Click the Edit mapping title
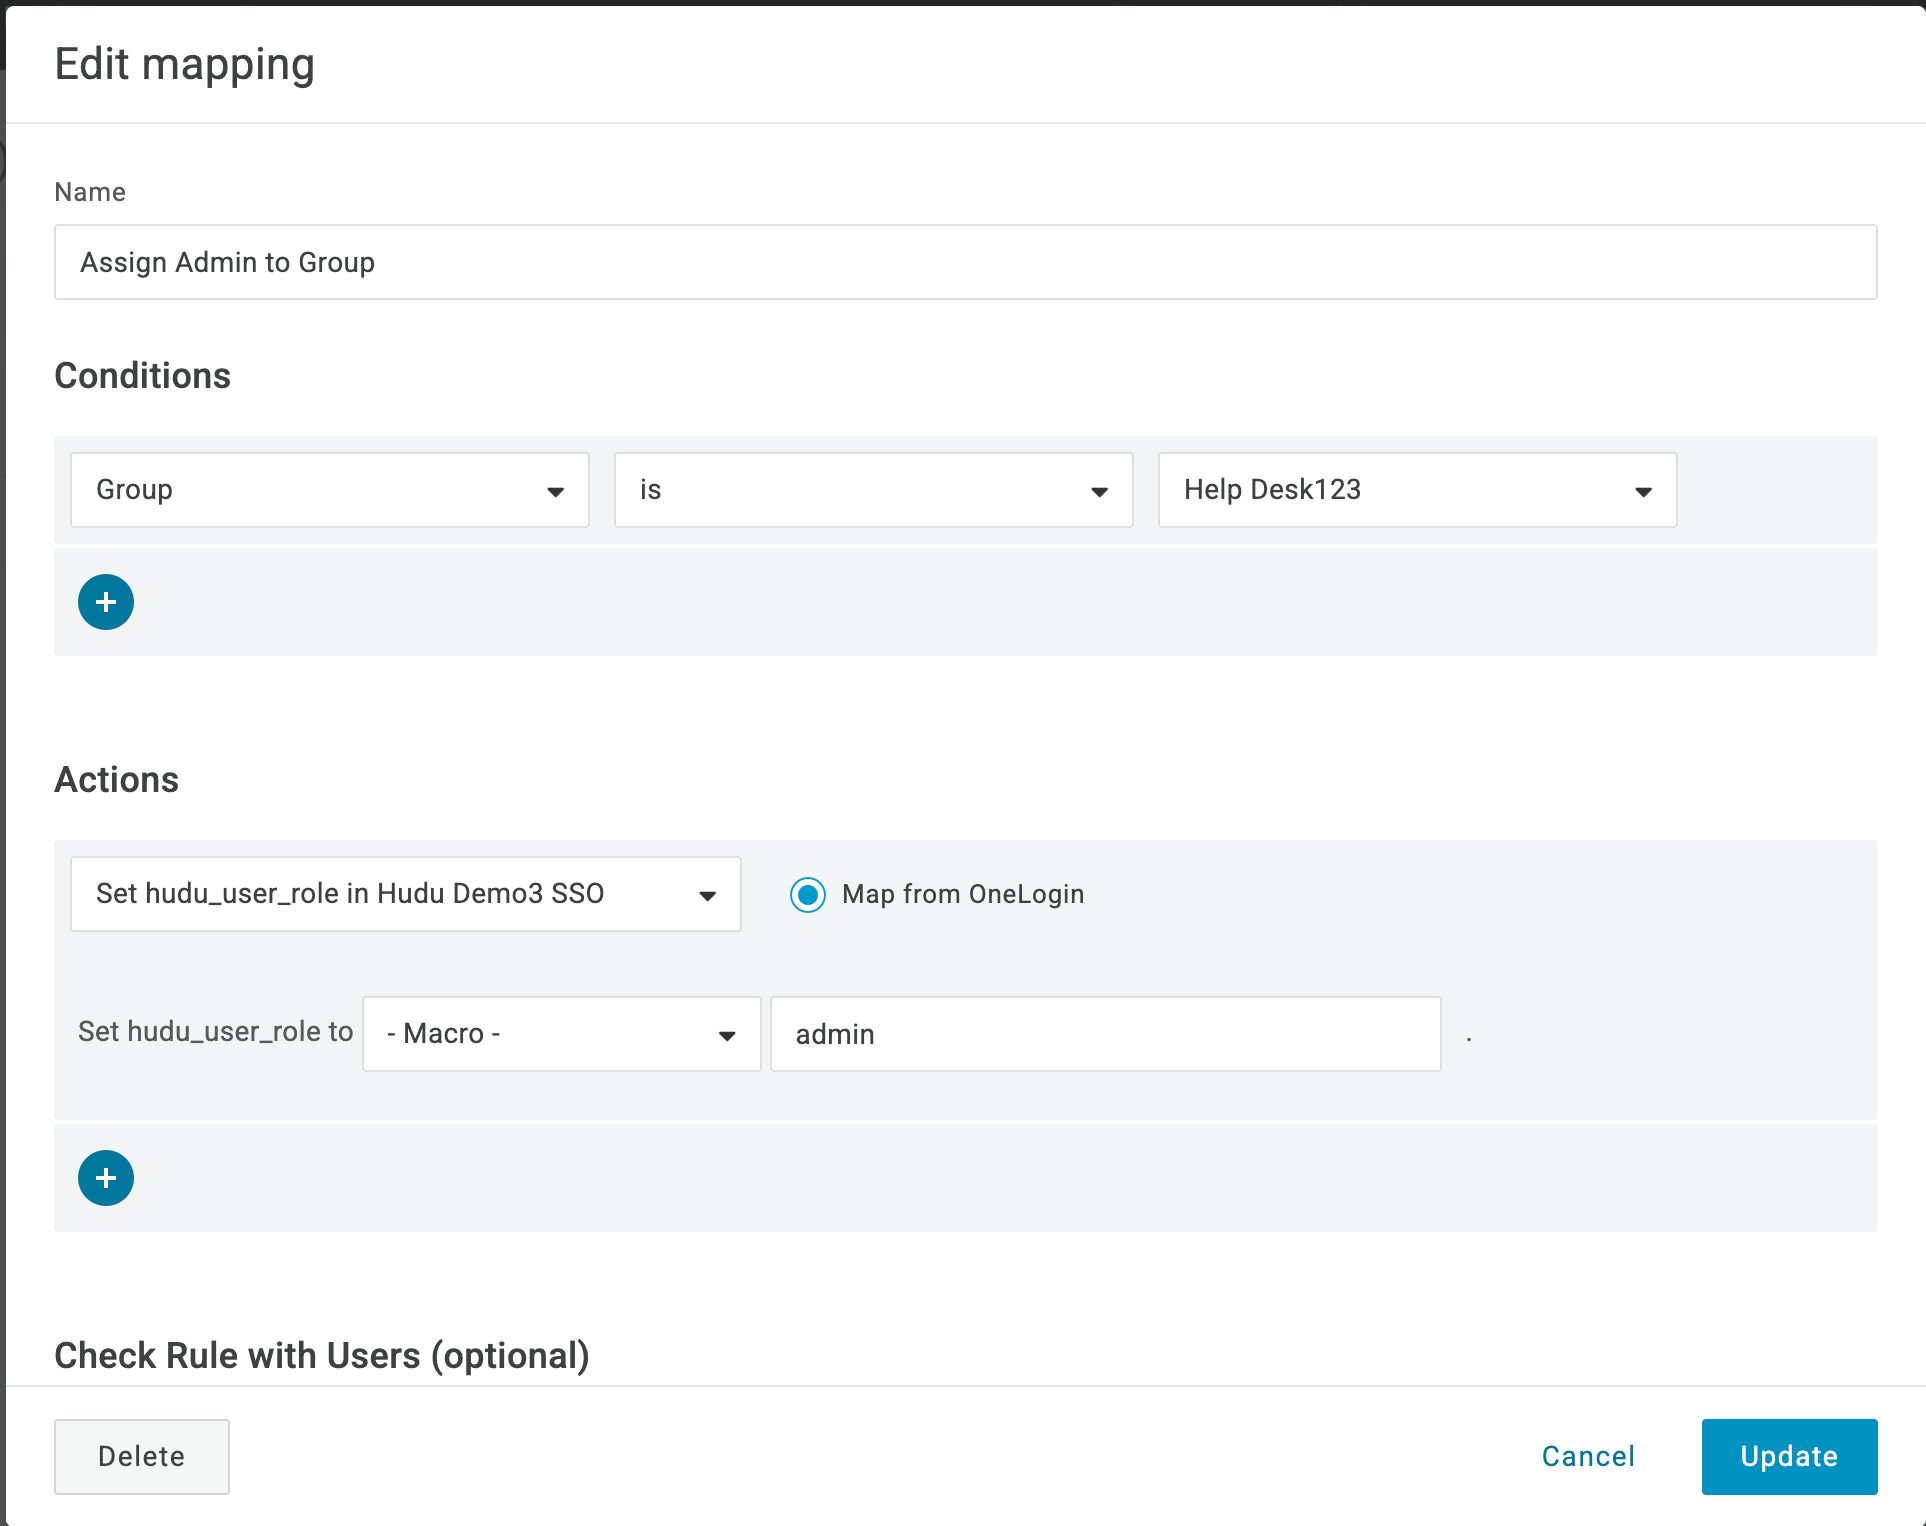 point(185,65)
